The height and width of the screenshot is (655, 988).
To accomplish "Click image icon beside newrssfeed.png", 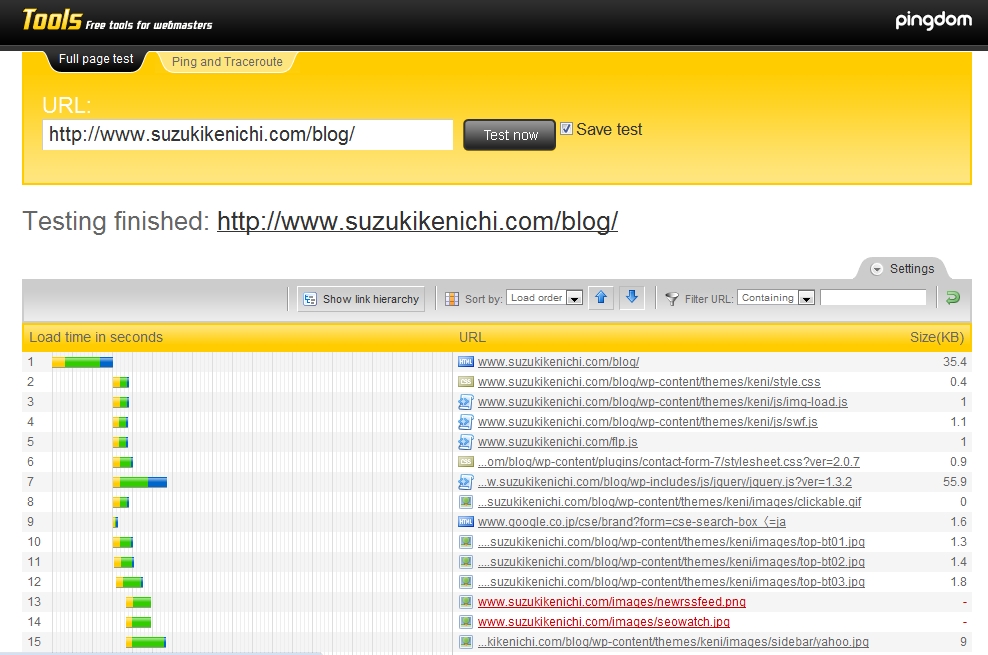I will coord(466,601).
